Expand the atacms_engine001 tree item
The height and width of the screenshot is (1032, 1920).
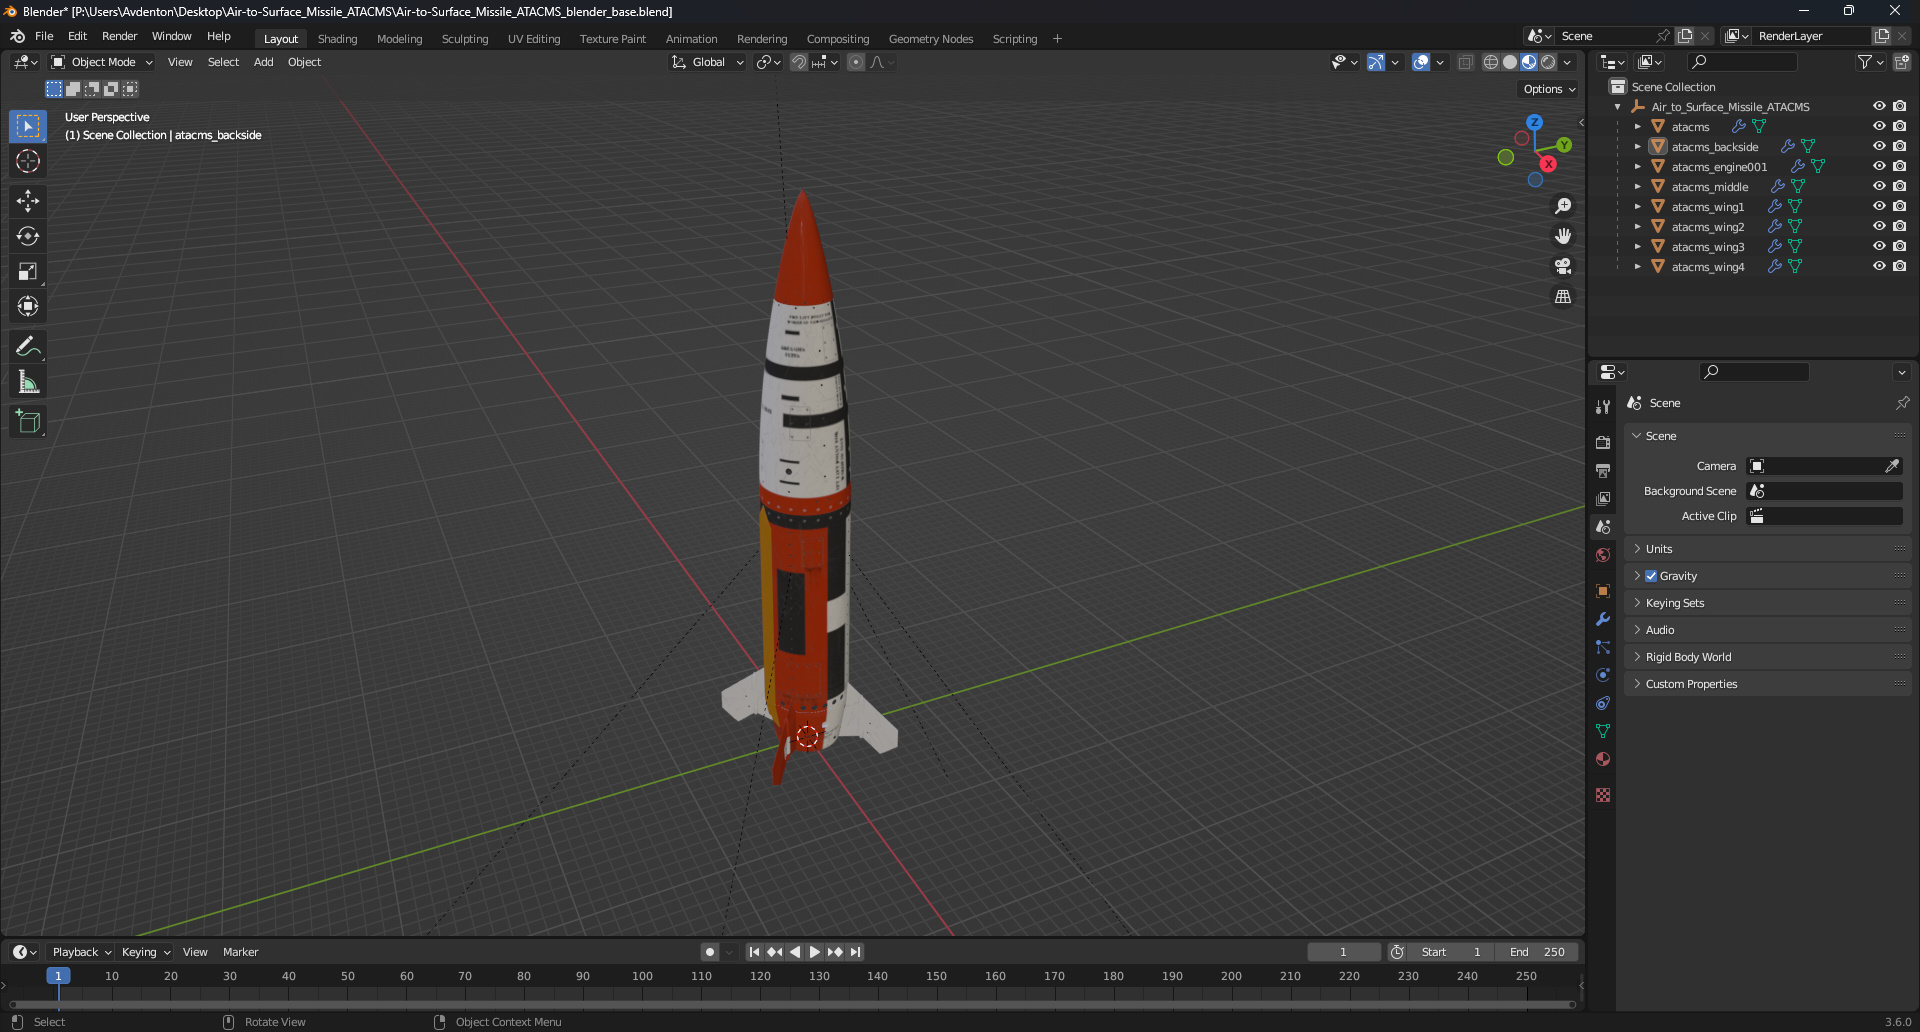click(x=1637, y=166)
